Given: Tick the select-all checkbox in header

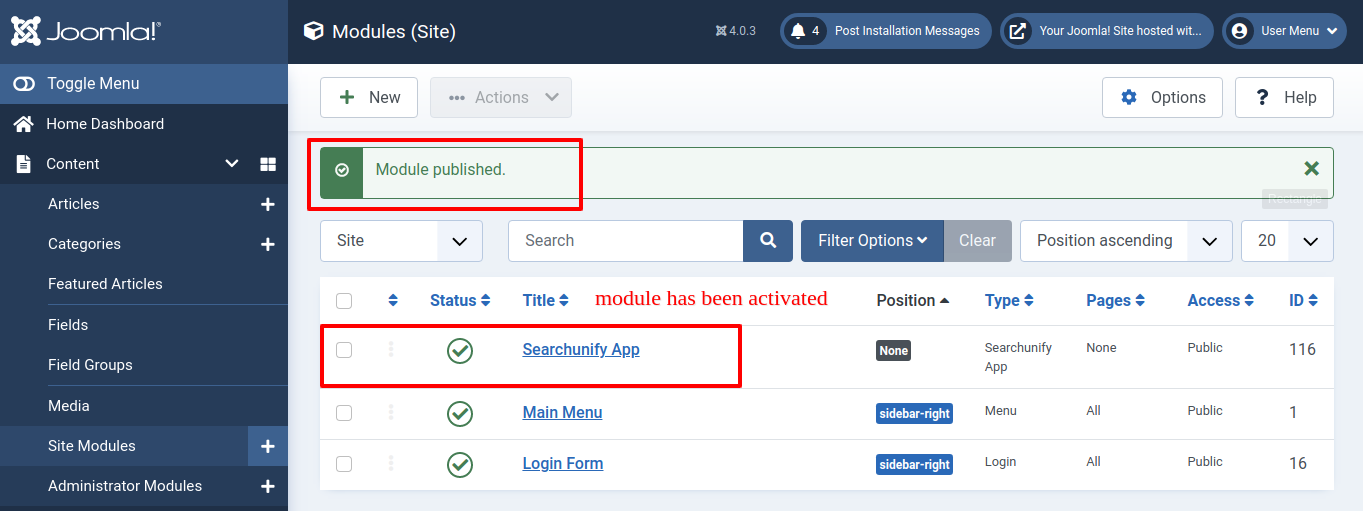Looking at the screenshot, I should (344, 301).
